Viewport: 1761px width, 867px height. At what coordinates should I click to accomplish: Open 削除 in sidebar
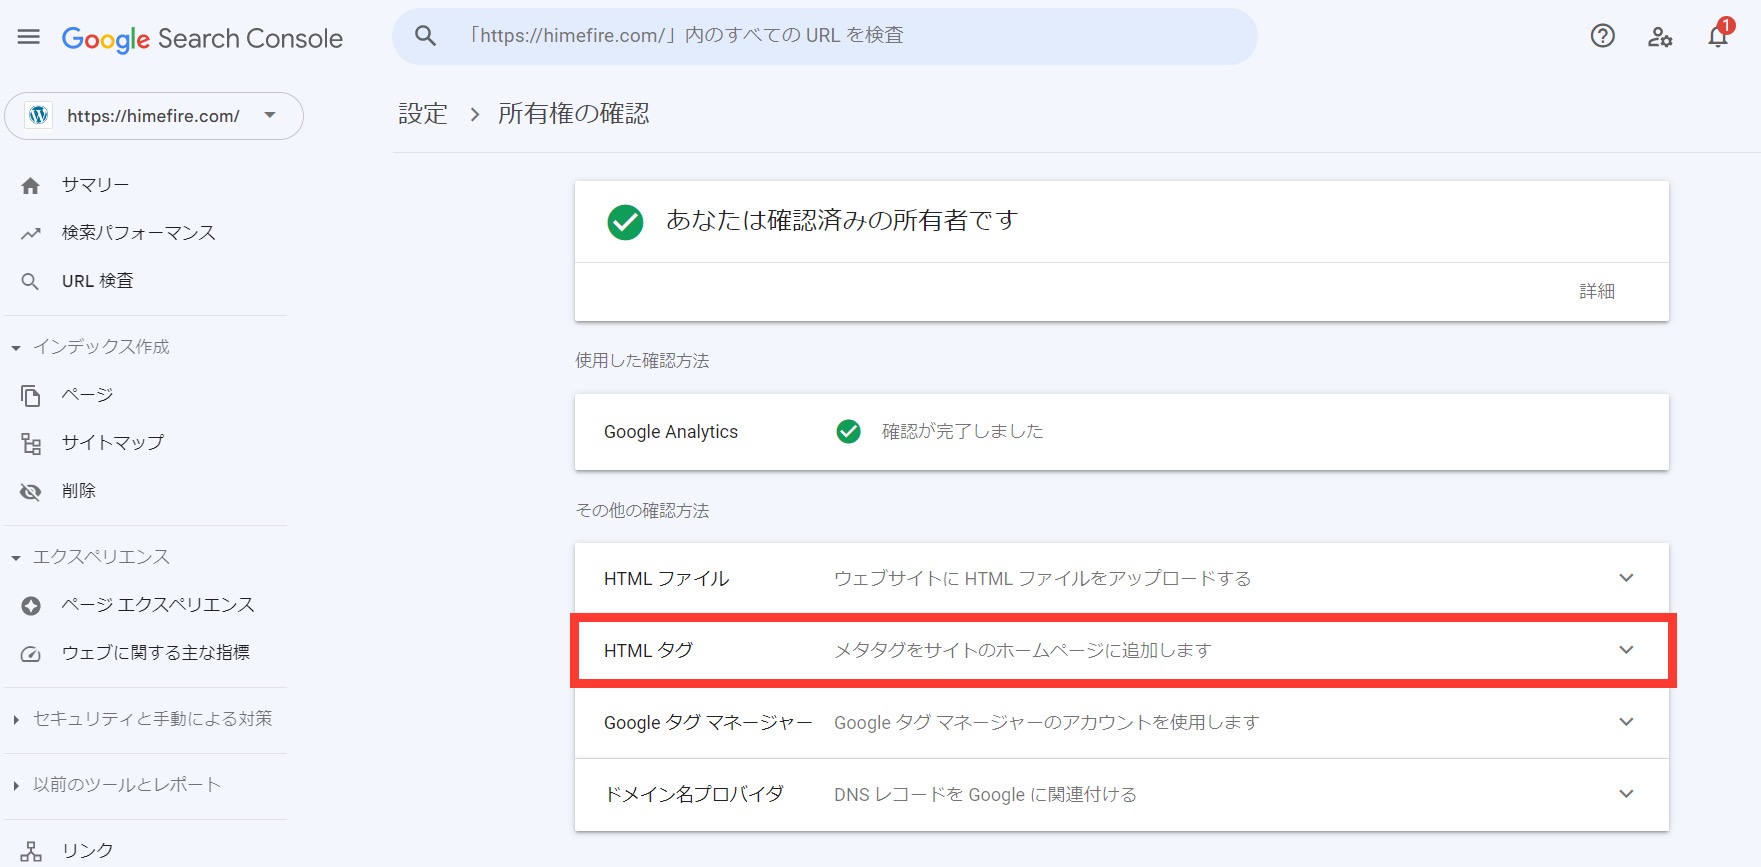pos(79,491)
